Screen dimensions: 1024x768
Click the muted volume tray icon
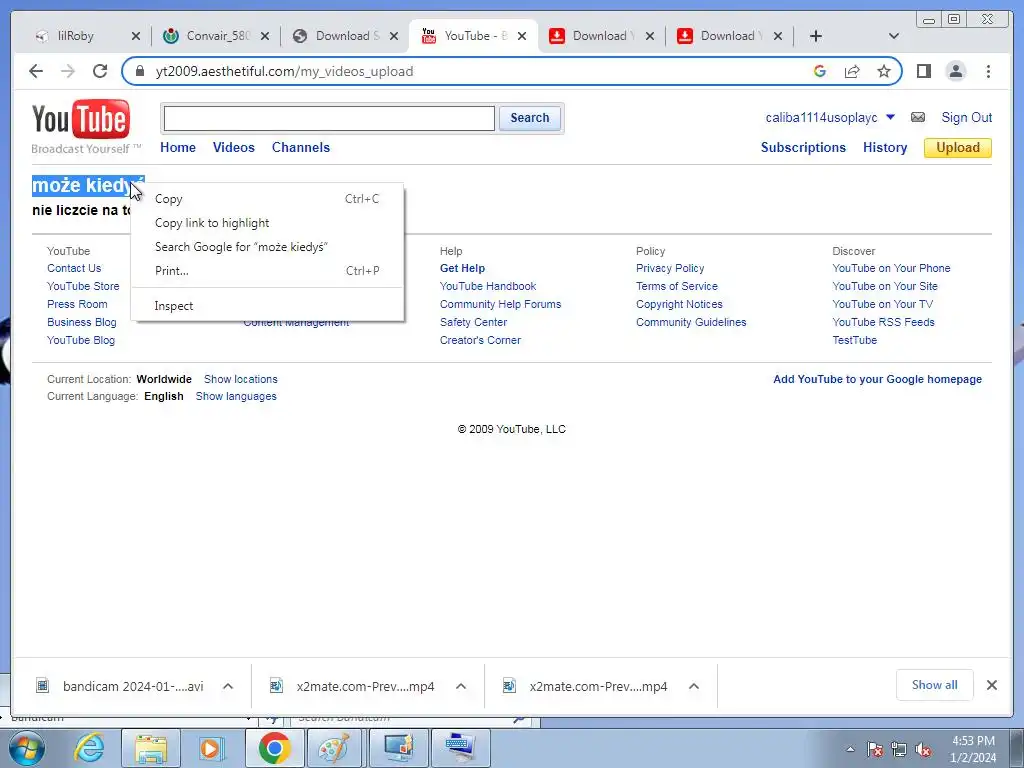point(923,750)
